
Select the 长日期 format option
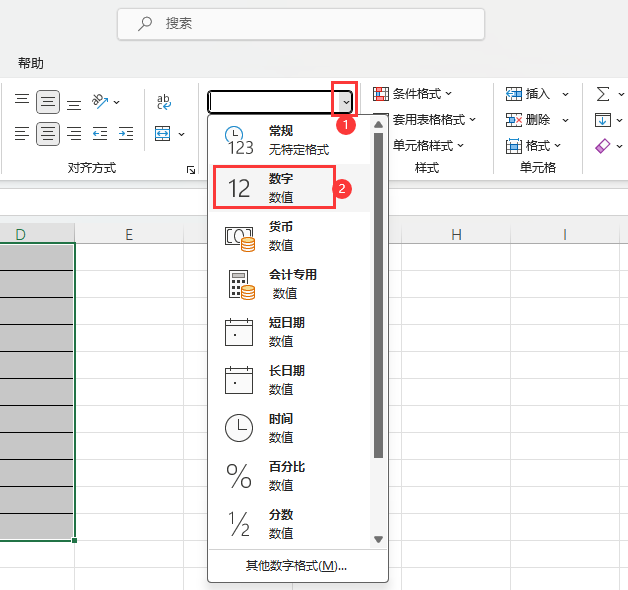[291, 380]
